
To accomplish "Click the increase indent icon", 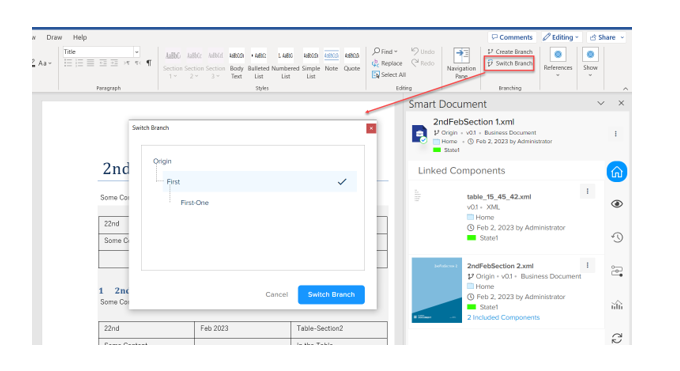I will (114, 63).
